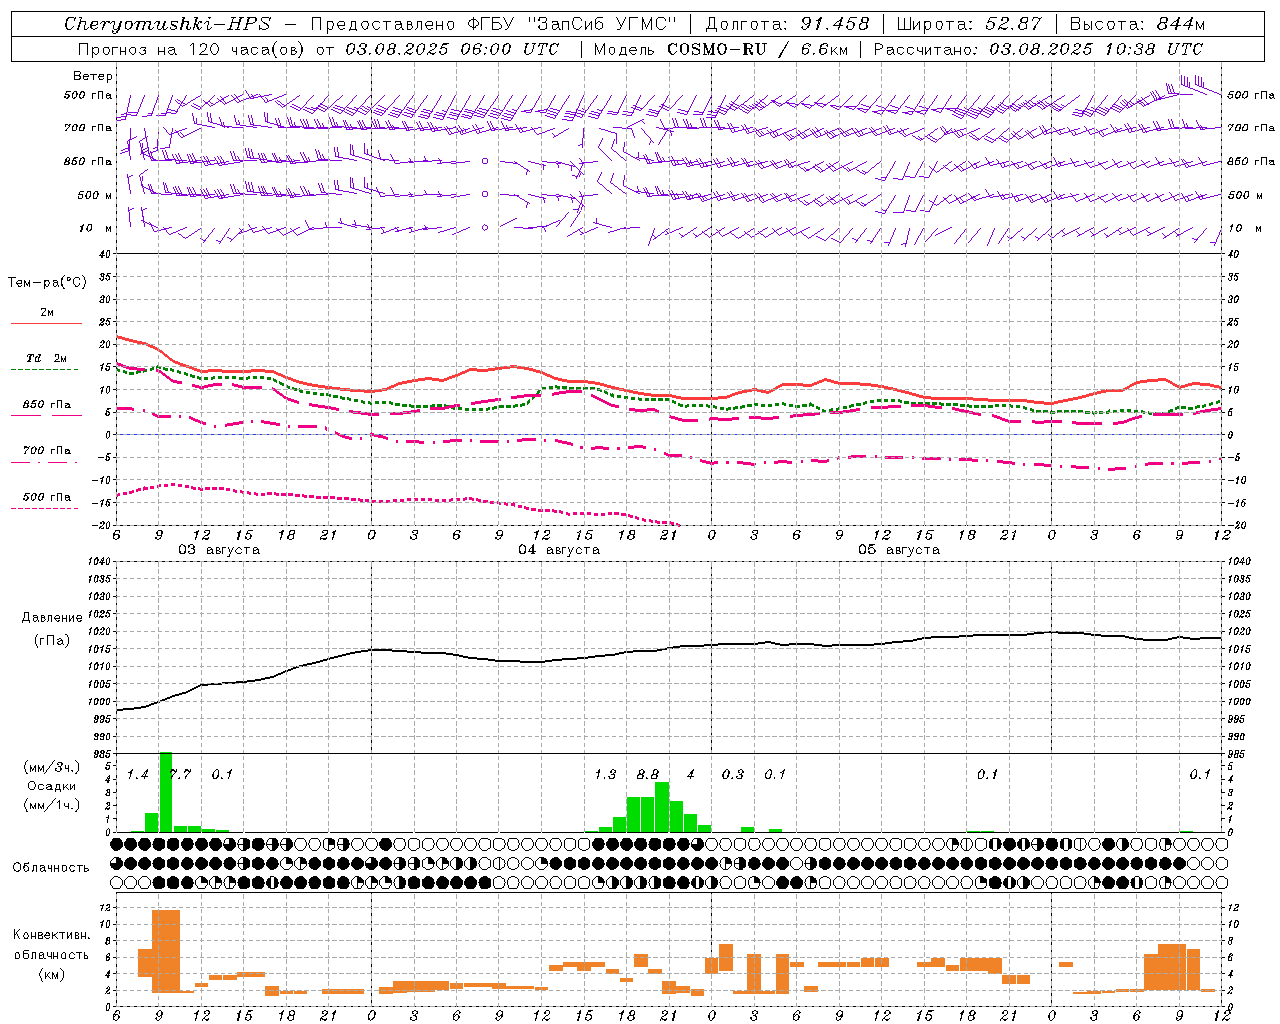The width and height of the screenshot is (1280, 1024).
Task: Click the 'Давление' pressure panel label
Action: tap(52, 618)
